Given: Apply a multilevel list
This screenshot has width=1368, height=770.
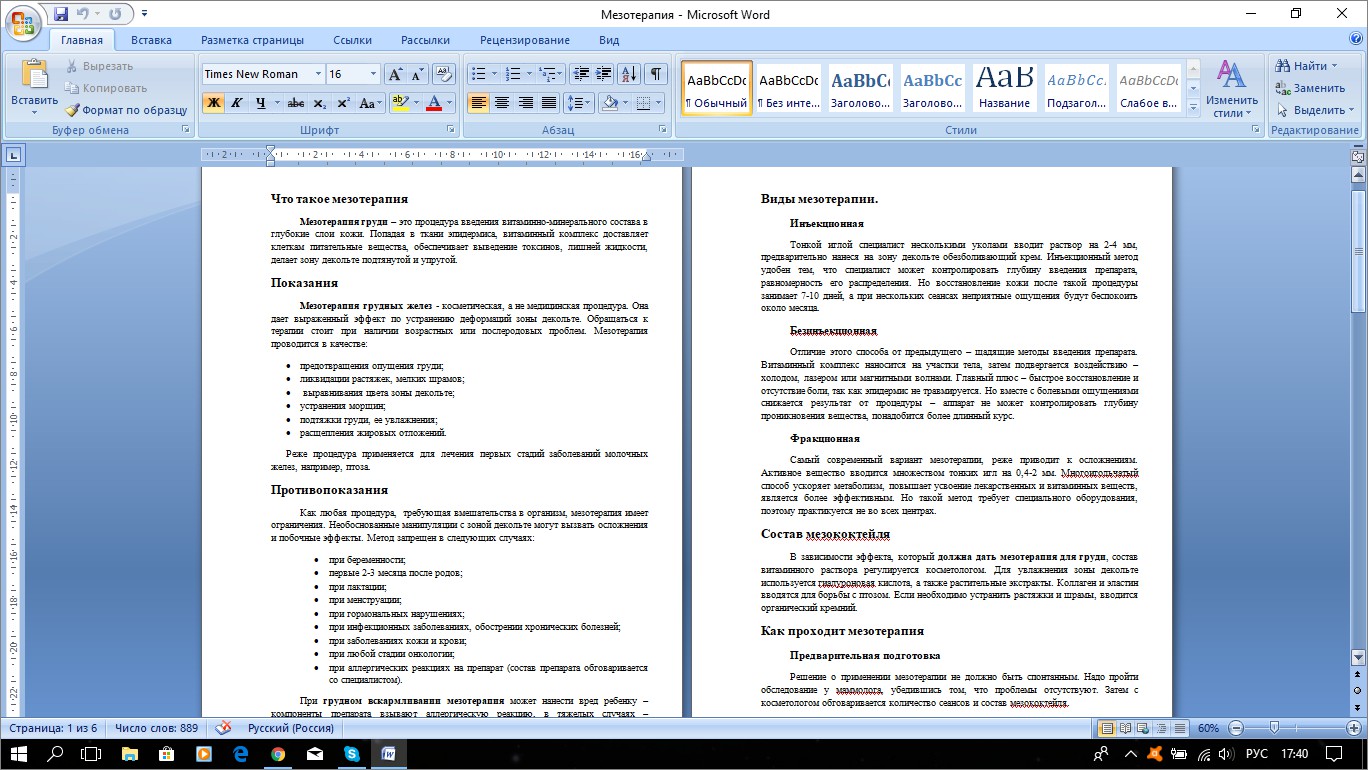Looking at the screenshot, I should pos(547,74).
